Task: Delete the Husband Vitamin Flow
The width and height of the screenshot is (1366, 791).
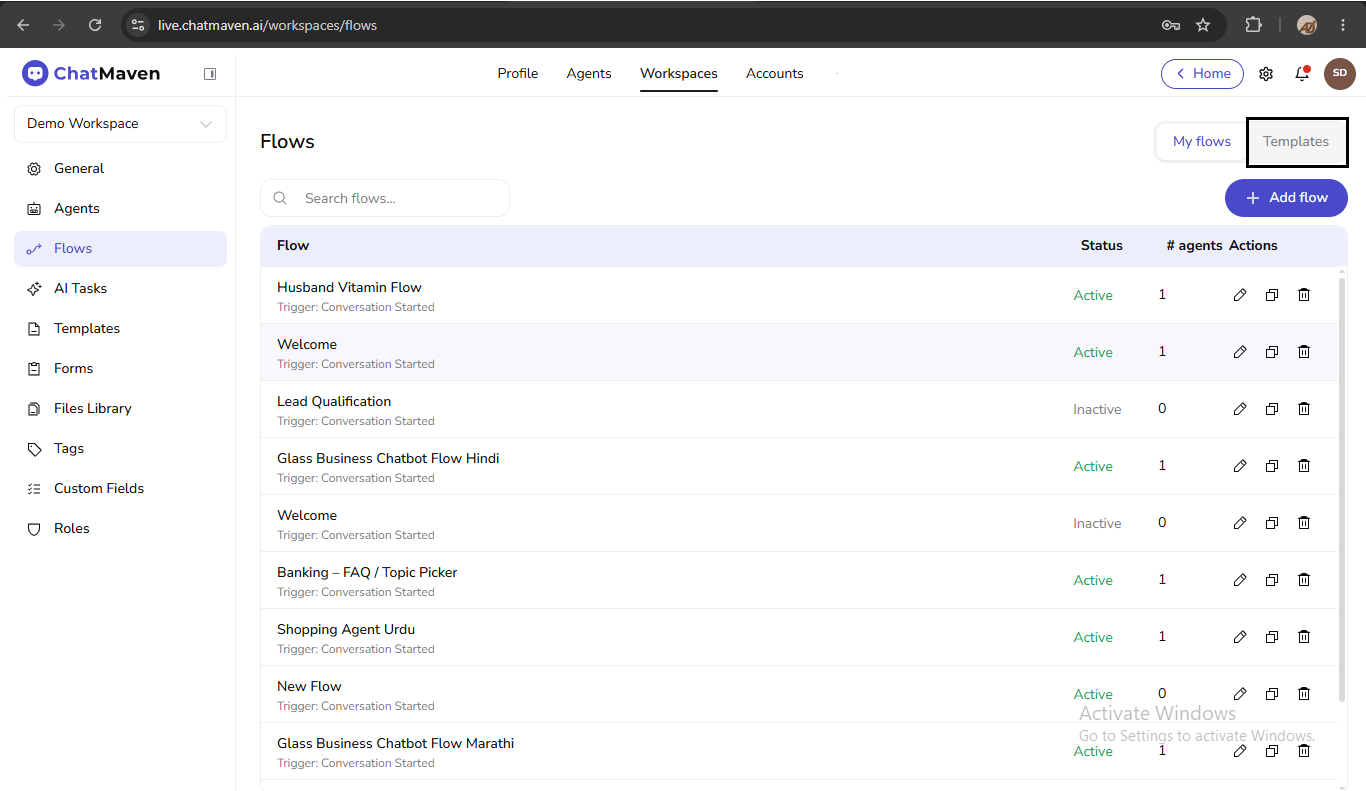Action: point(1304,295)
